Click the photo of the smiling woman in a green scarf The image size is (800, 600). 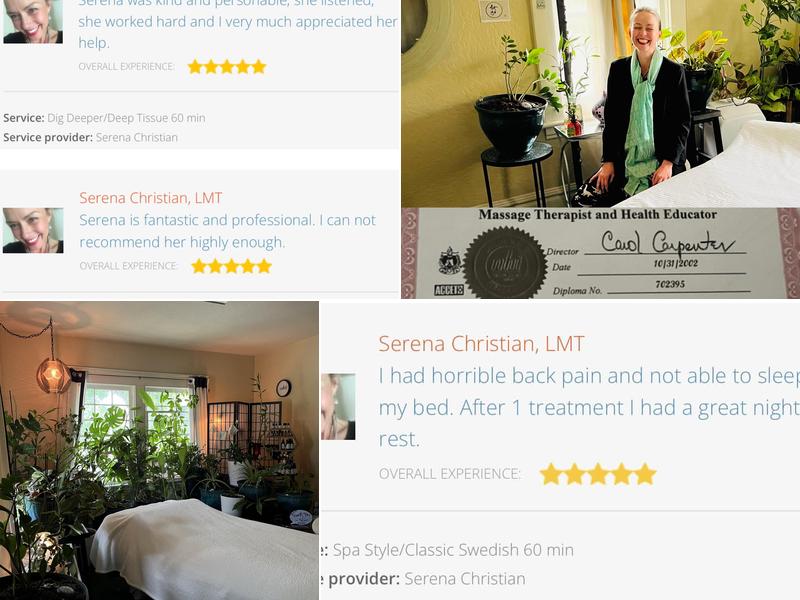click(x=601, y=104)
